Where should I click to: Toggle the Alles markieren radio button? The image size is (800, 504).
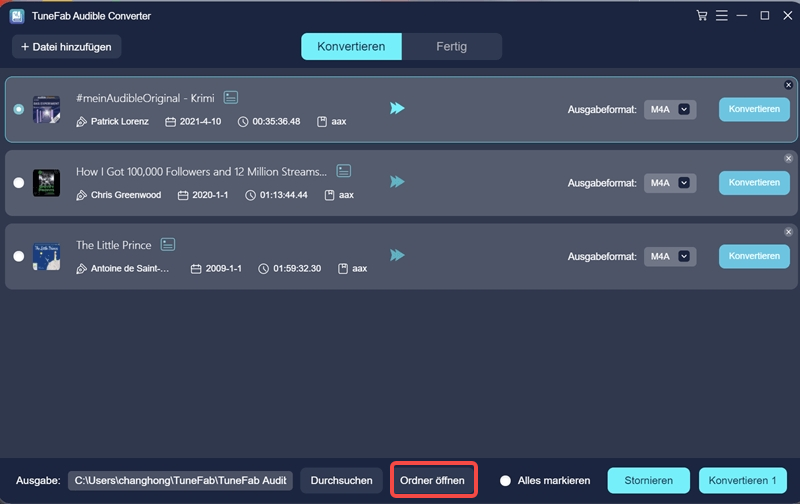point(505,481)
